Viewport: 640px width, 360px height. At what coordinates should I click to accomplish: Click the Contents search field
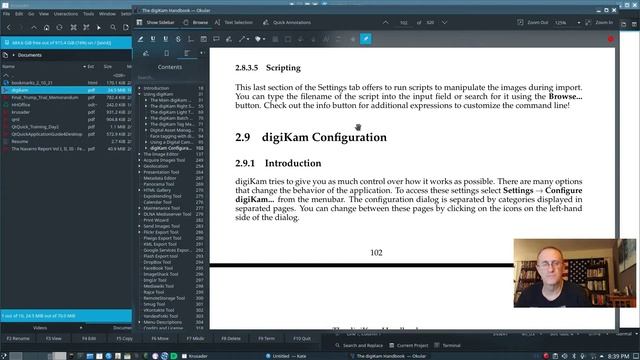171,77
